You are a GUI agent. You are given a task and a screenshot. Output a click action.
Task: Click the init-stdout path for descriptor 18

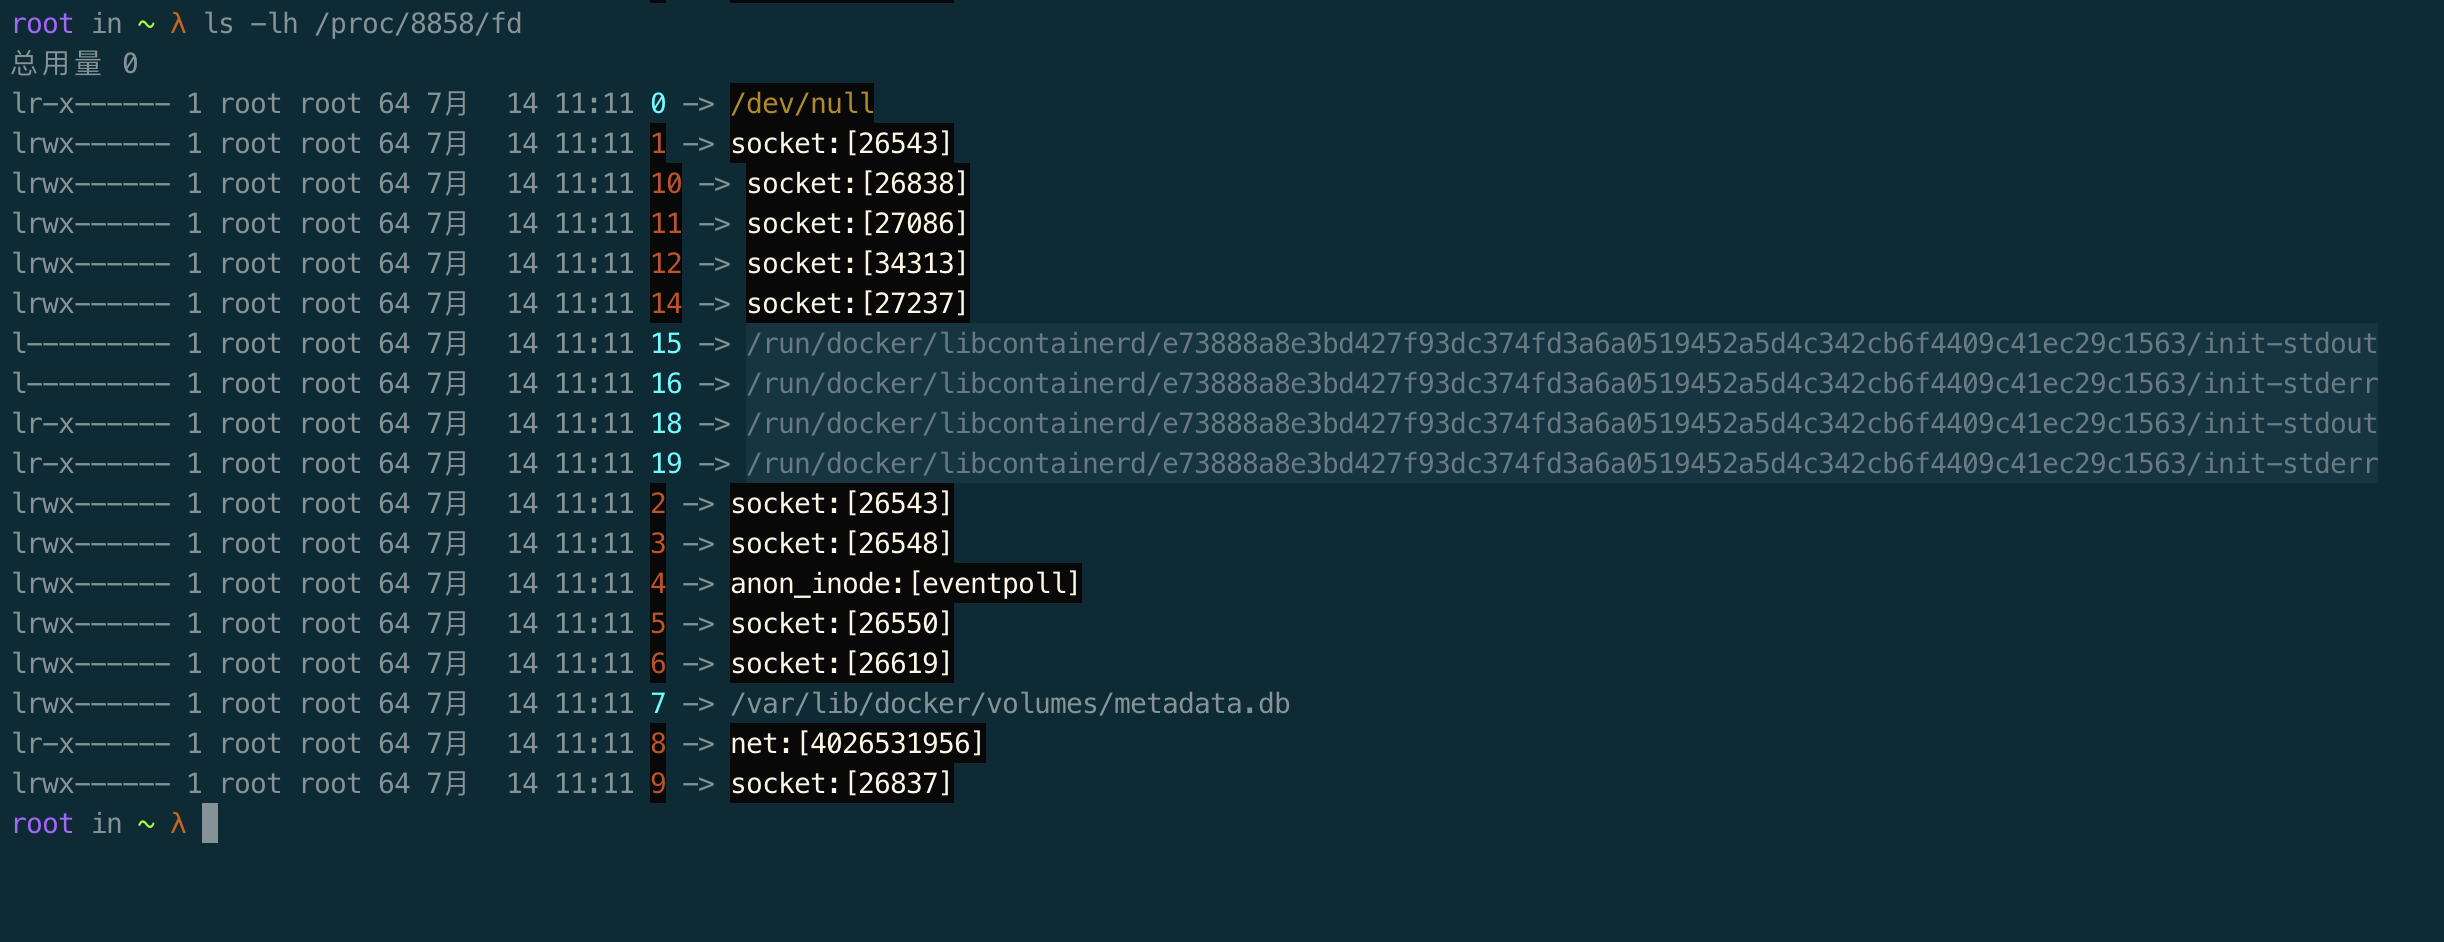(1561, 423)
